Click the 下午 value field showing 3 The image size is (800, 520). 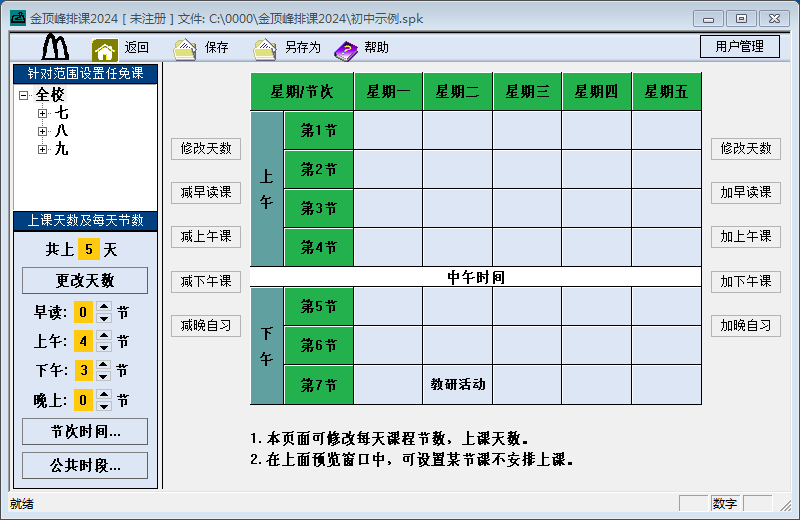point(83,370)
